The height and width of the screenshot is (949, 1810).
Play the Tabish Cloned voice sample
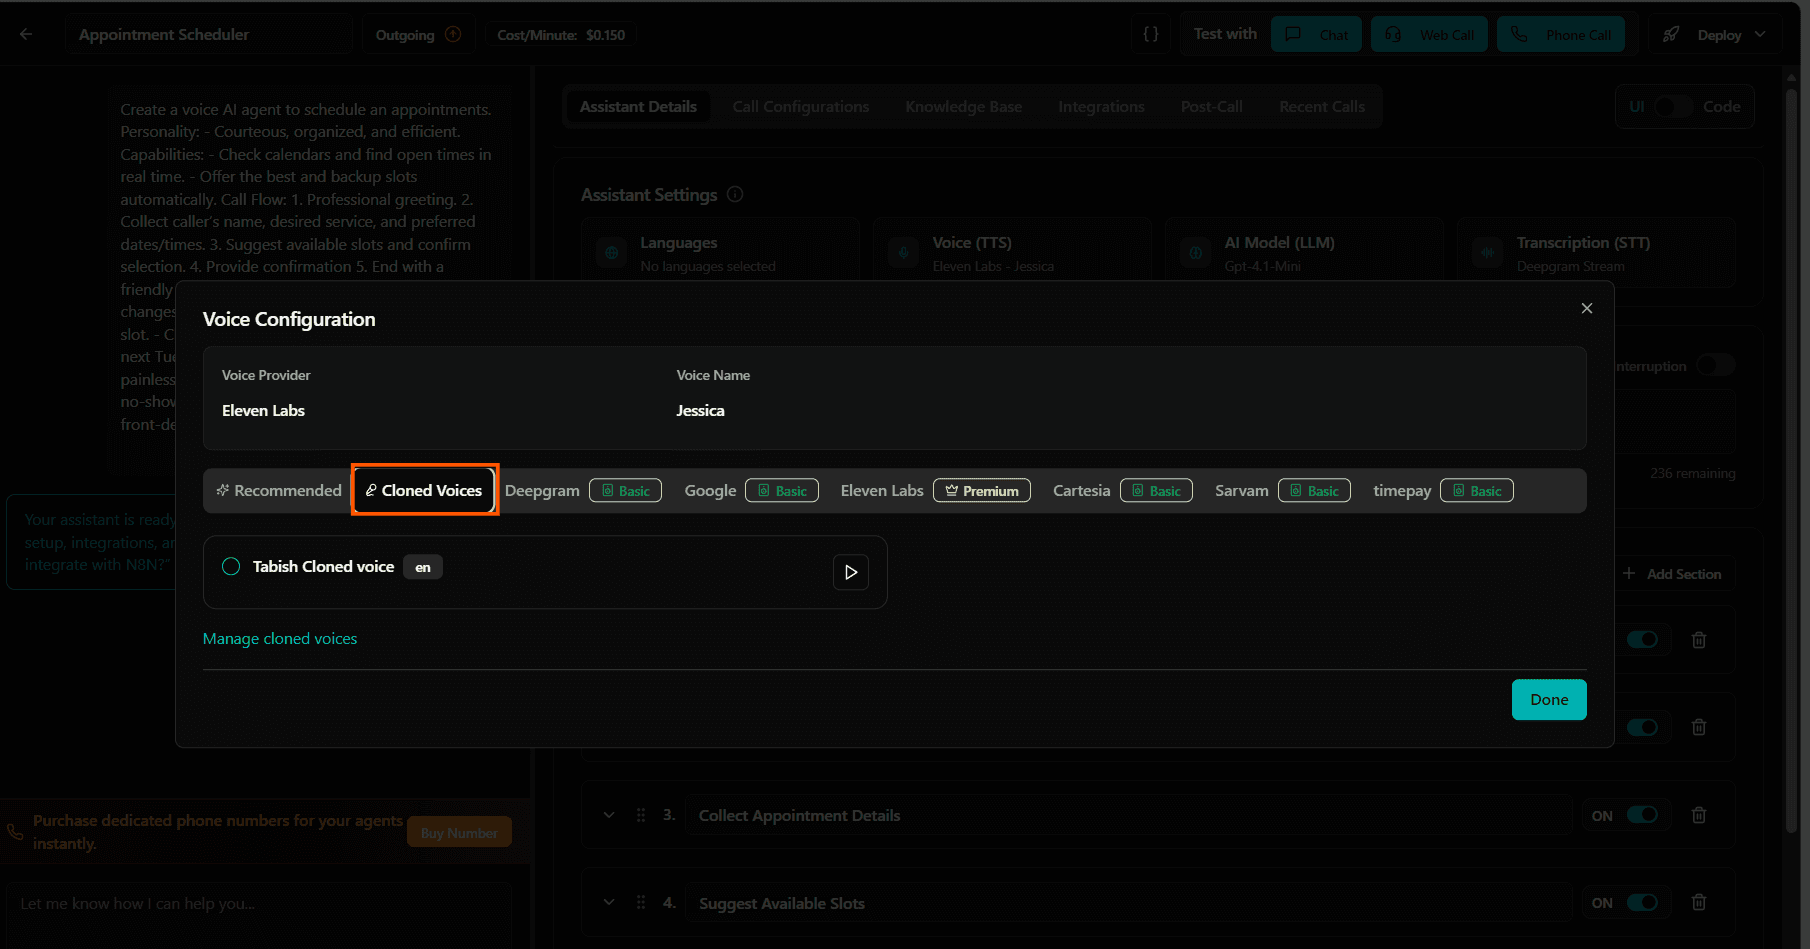[851, 572]
